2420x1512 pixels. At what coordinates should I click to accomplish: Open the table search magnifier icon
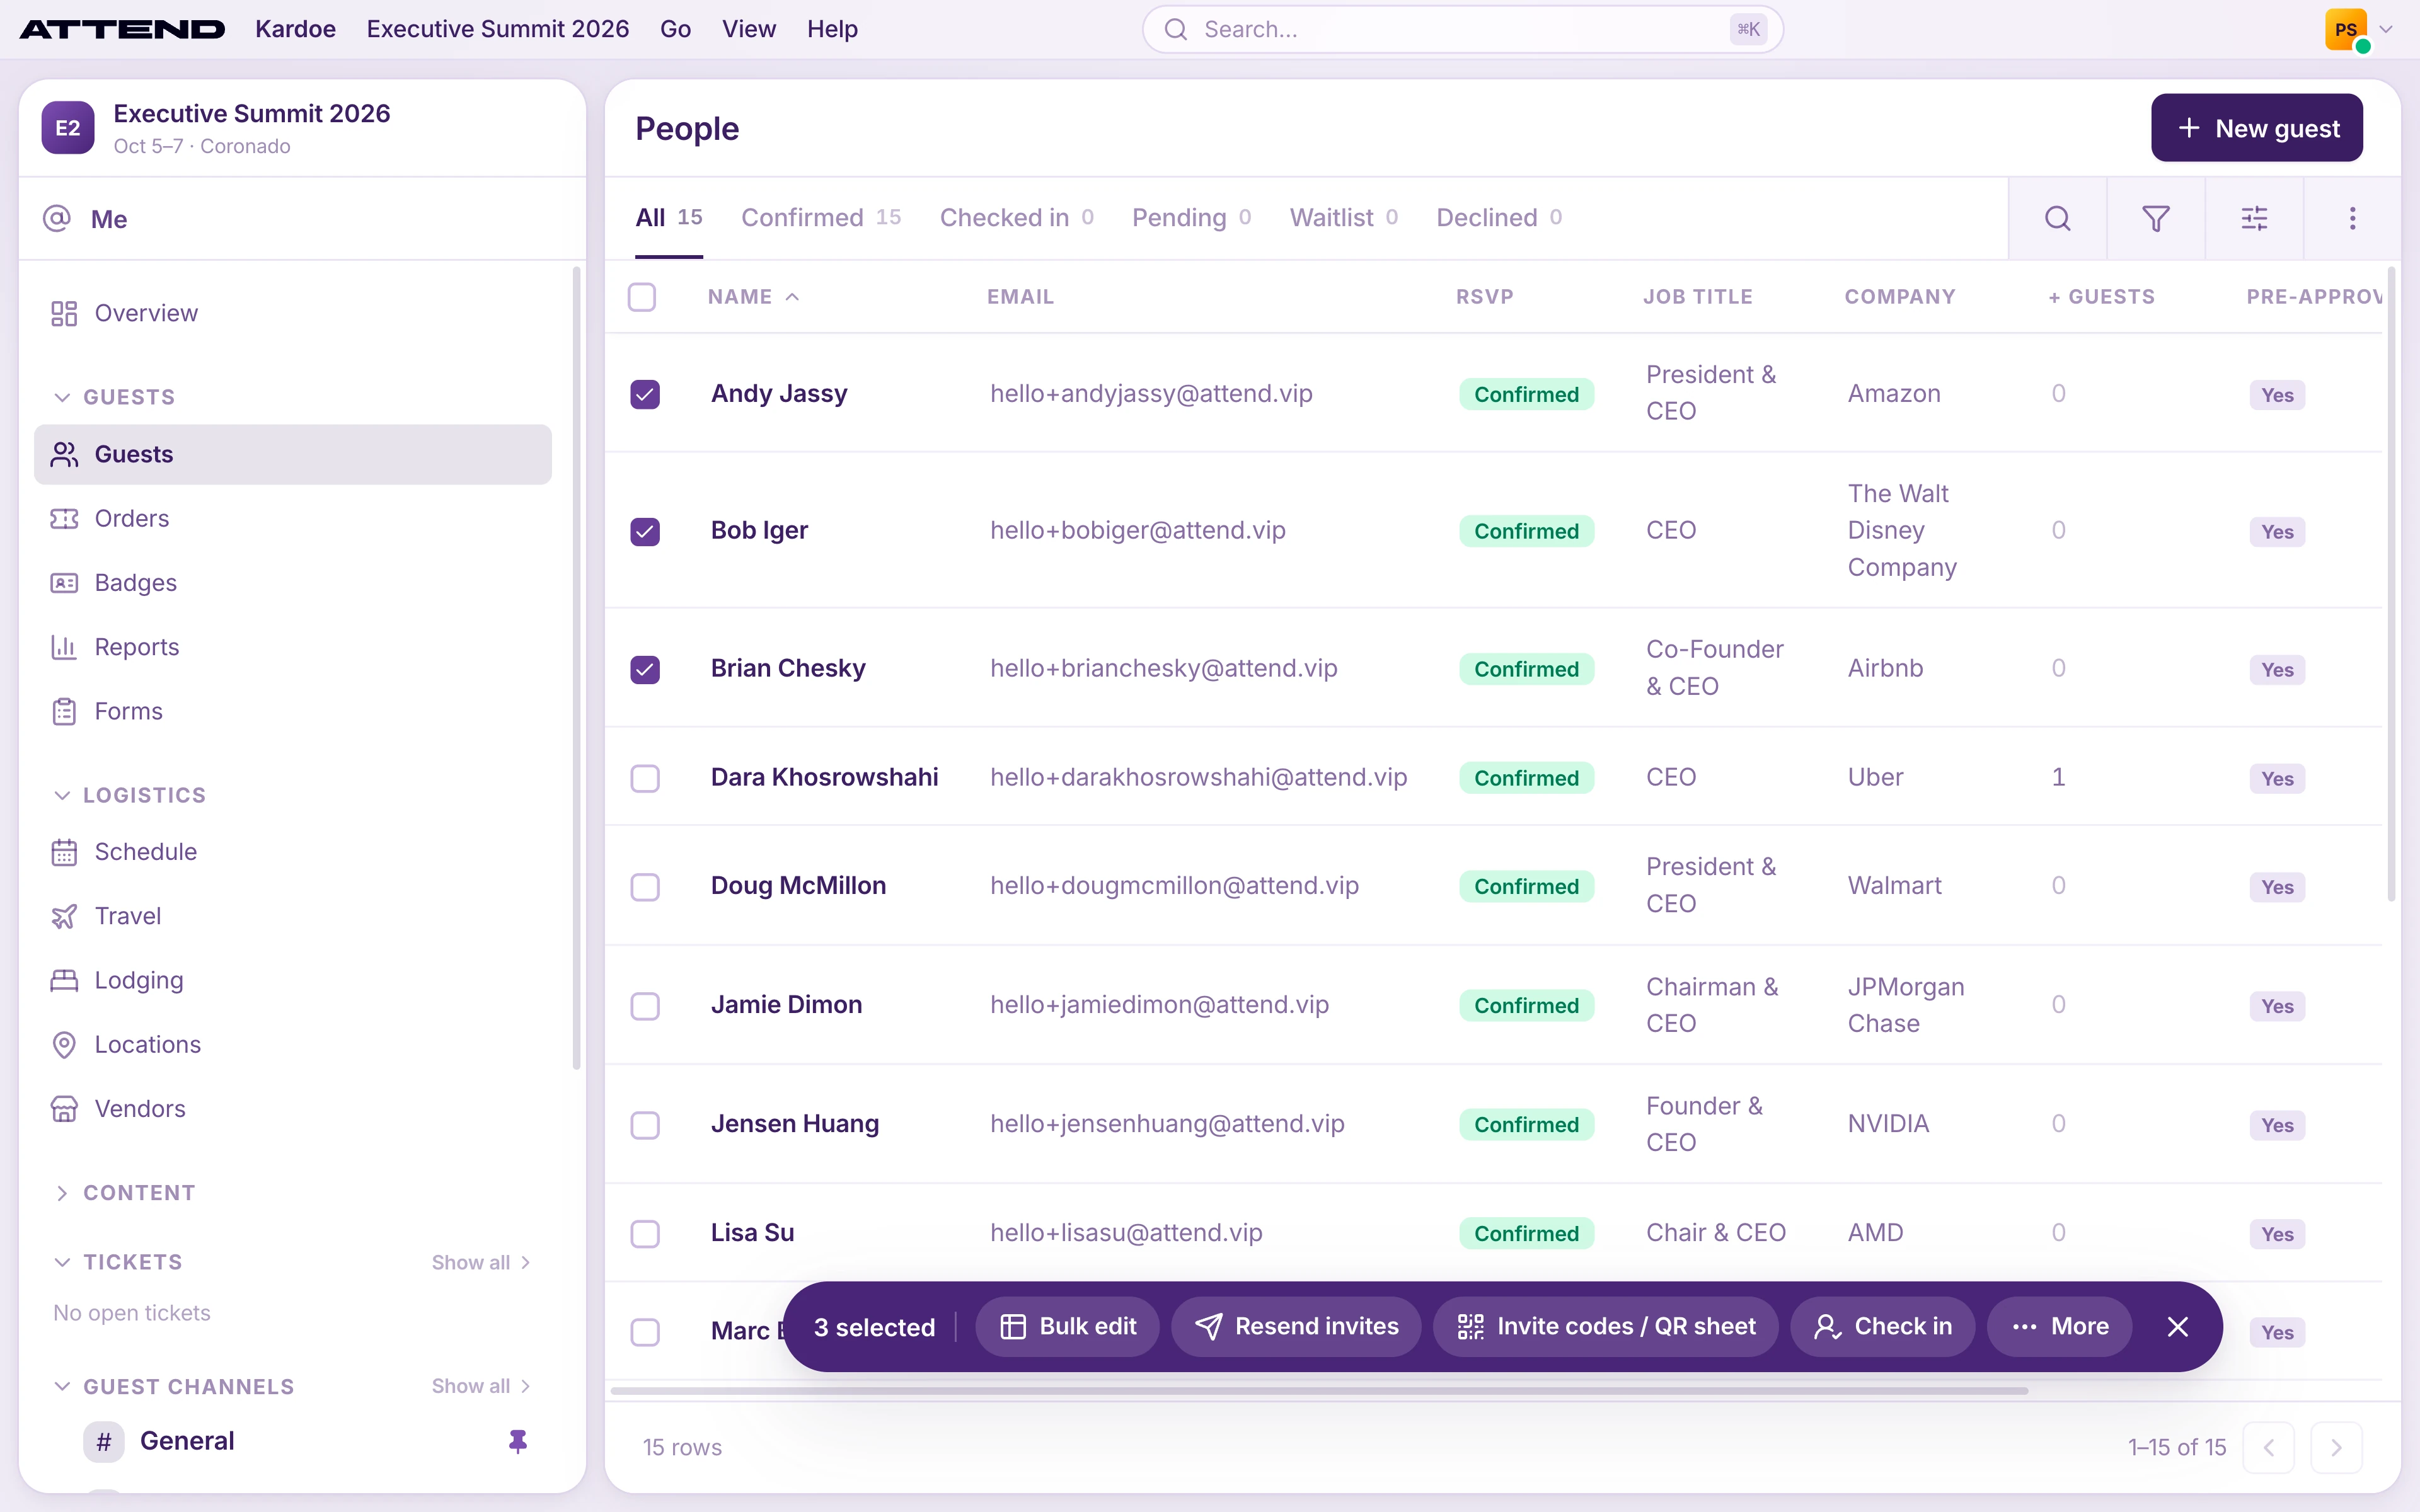tap(2057, 218)
